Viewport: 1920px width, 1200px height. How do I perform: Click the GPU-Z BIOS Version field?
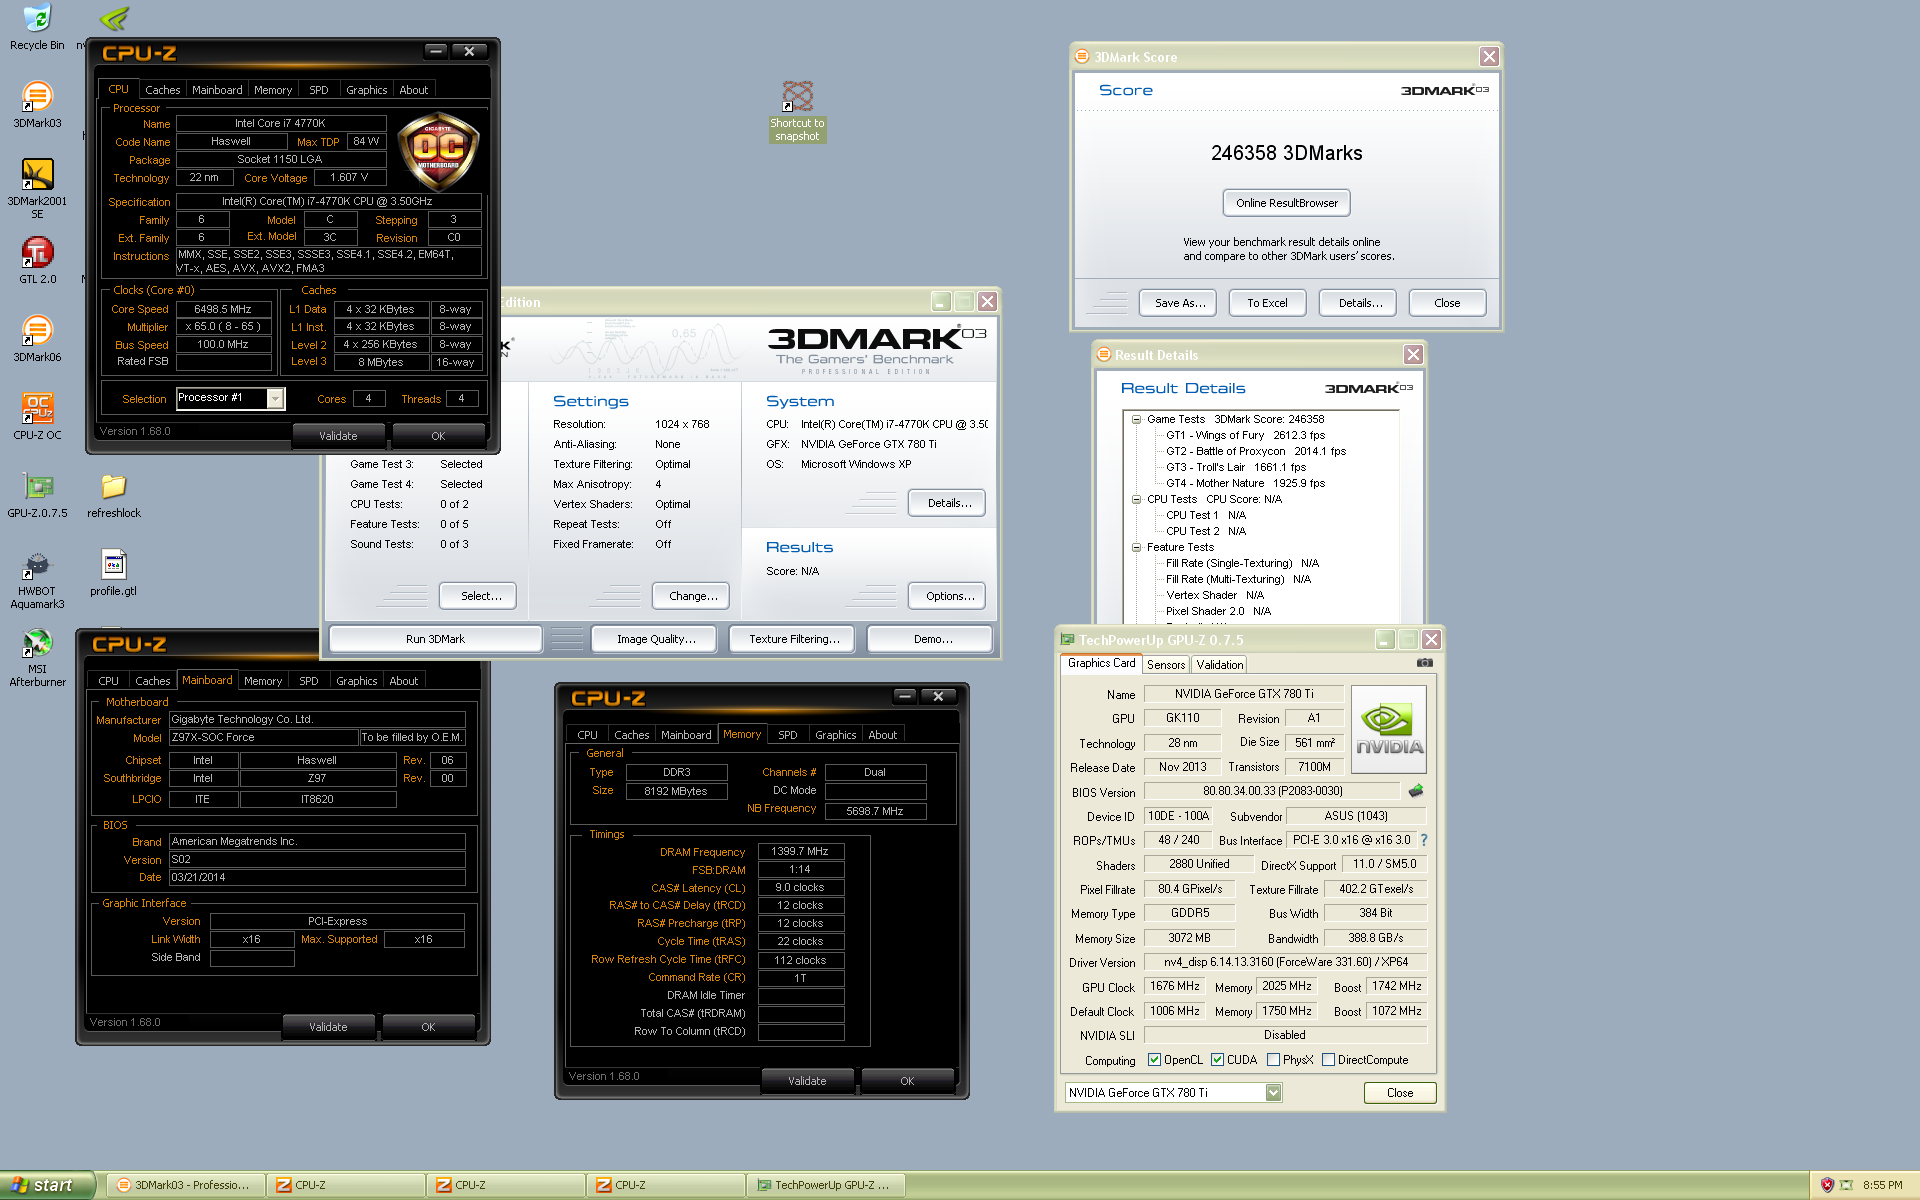1273,791
